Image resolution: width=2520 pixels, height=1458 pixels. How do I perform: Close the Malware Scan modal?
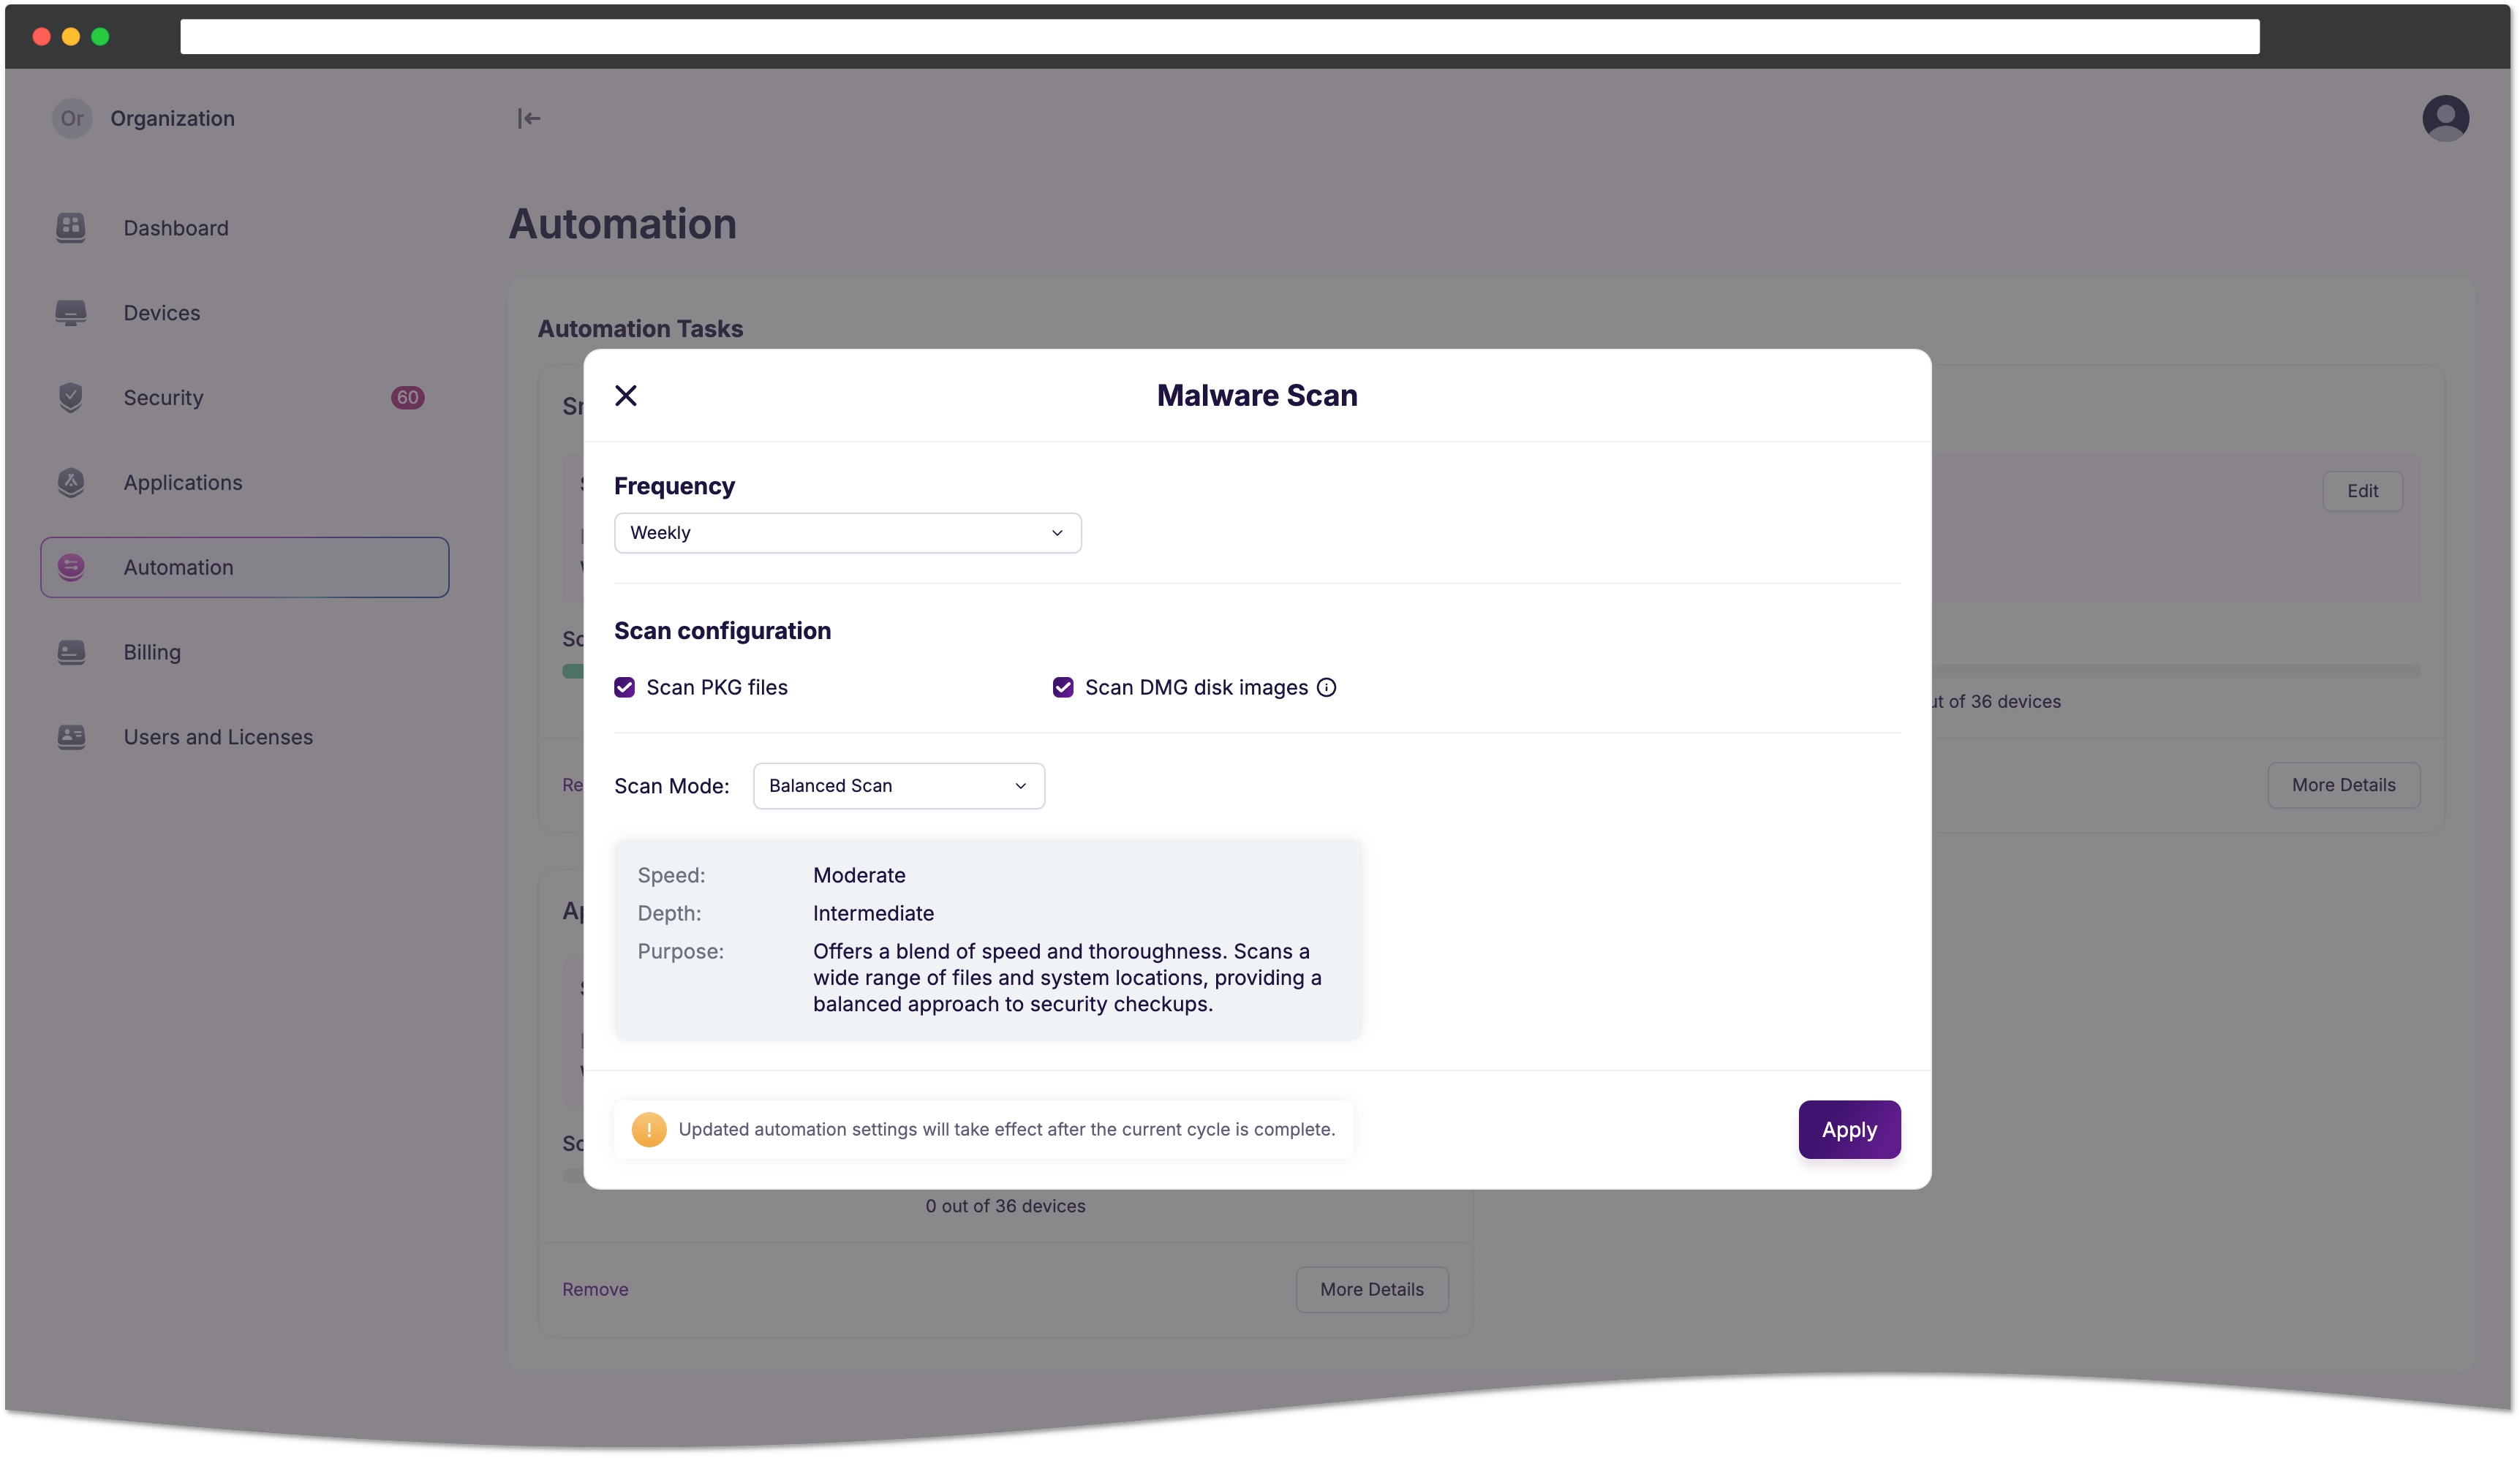pos(625,394)
